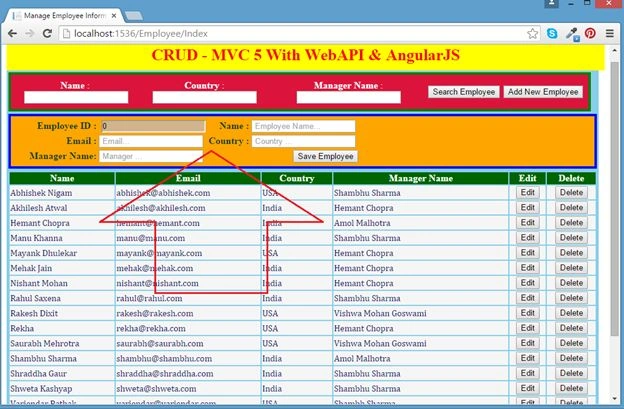Screen dimensions: 624x409
Task: Delete the Mehak Jain row
Action: 571,268
